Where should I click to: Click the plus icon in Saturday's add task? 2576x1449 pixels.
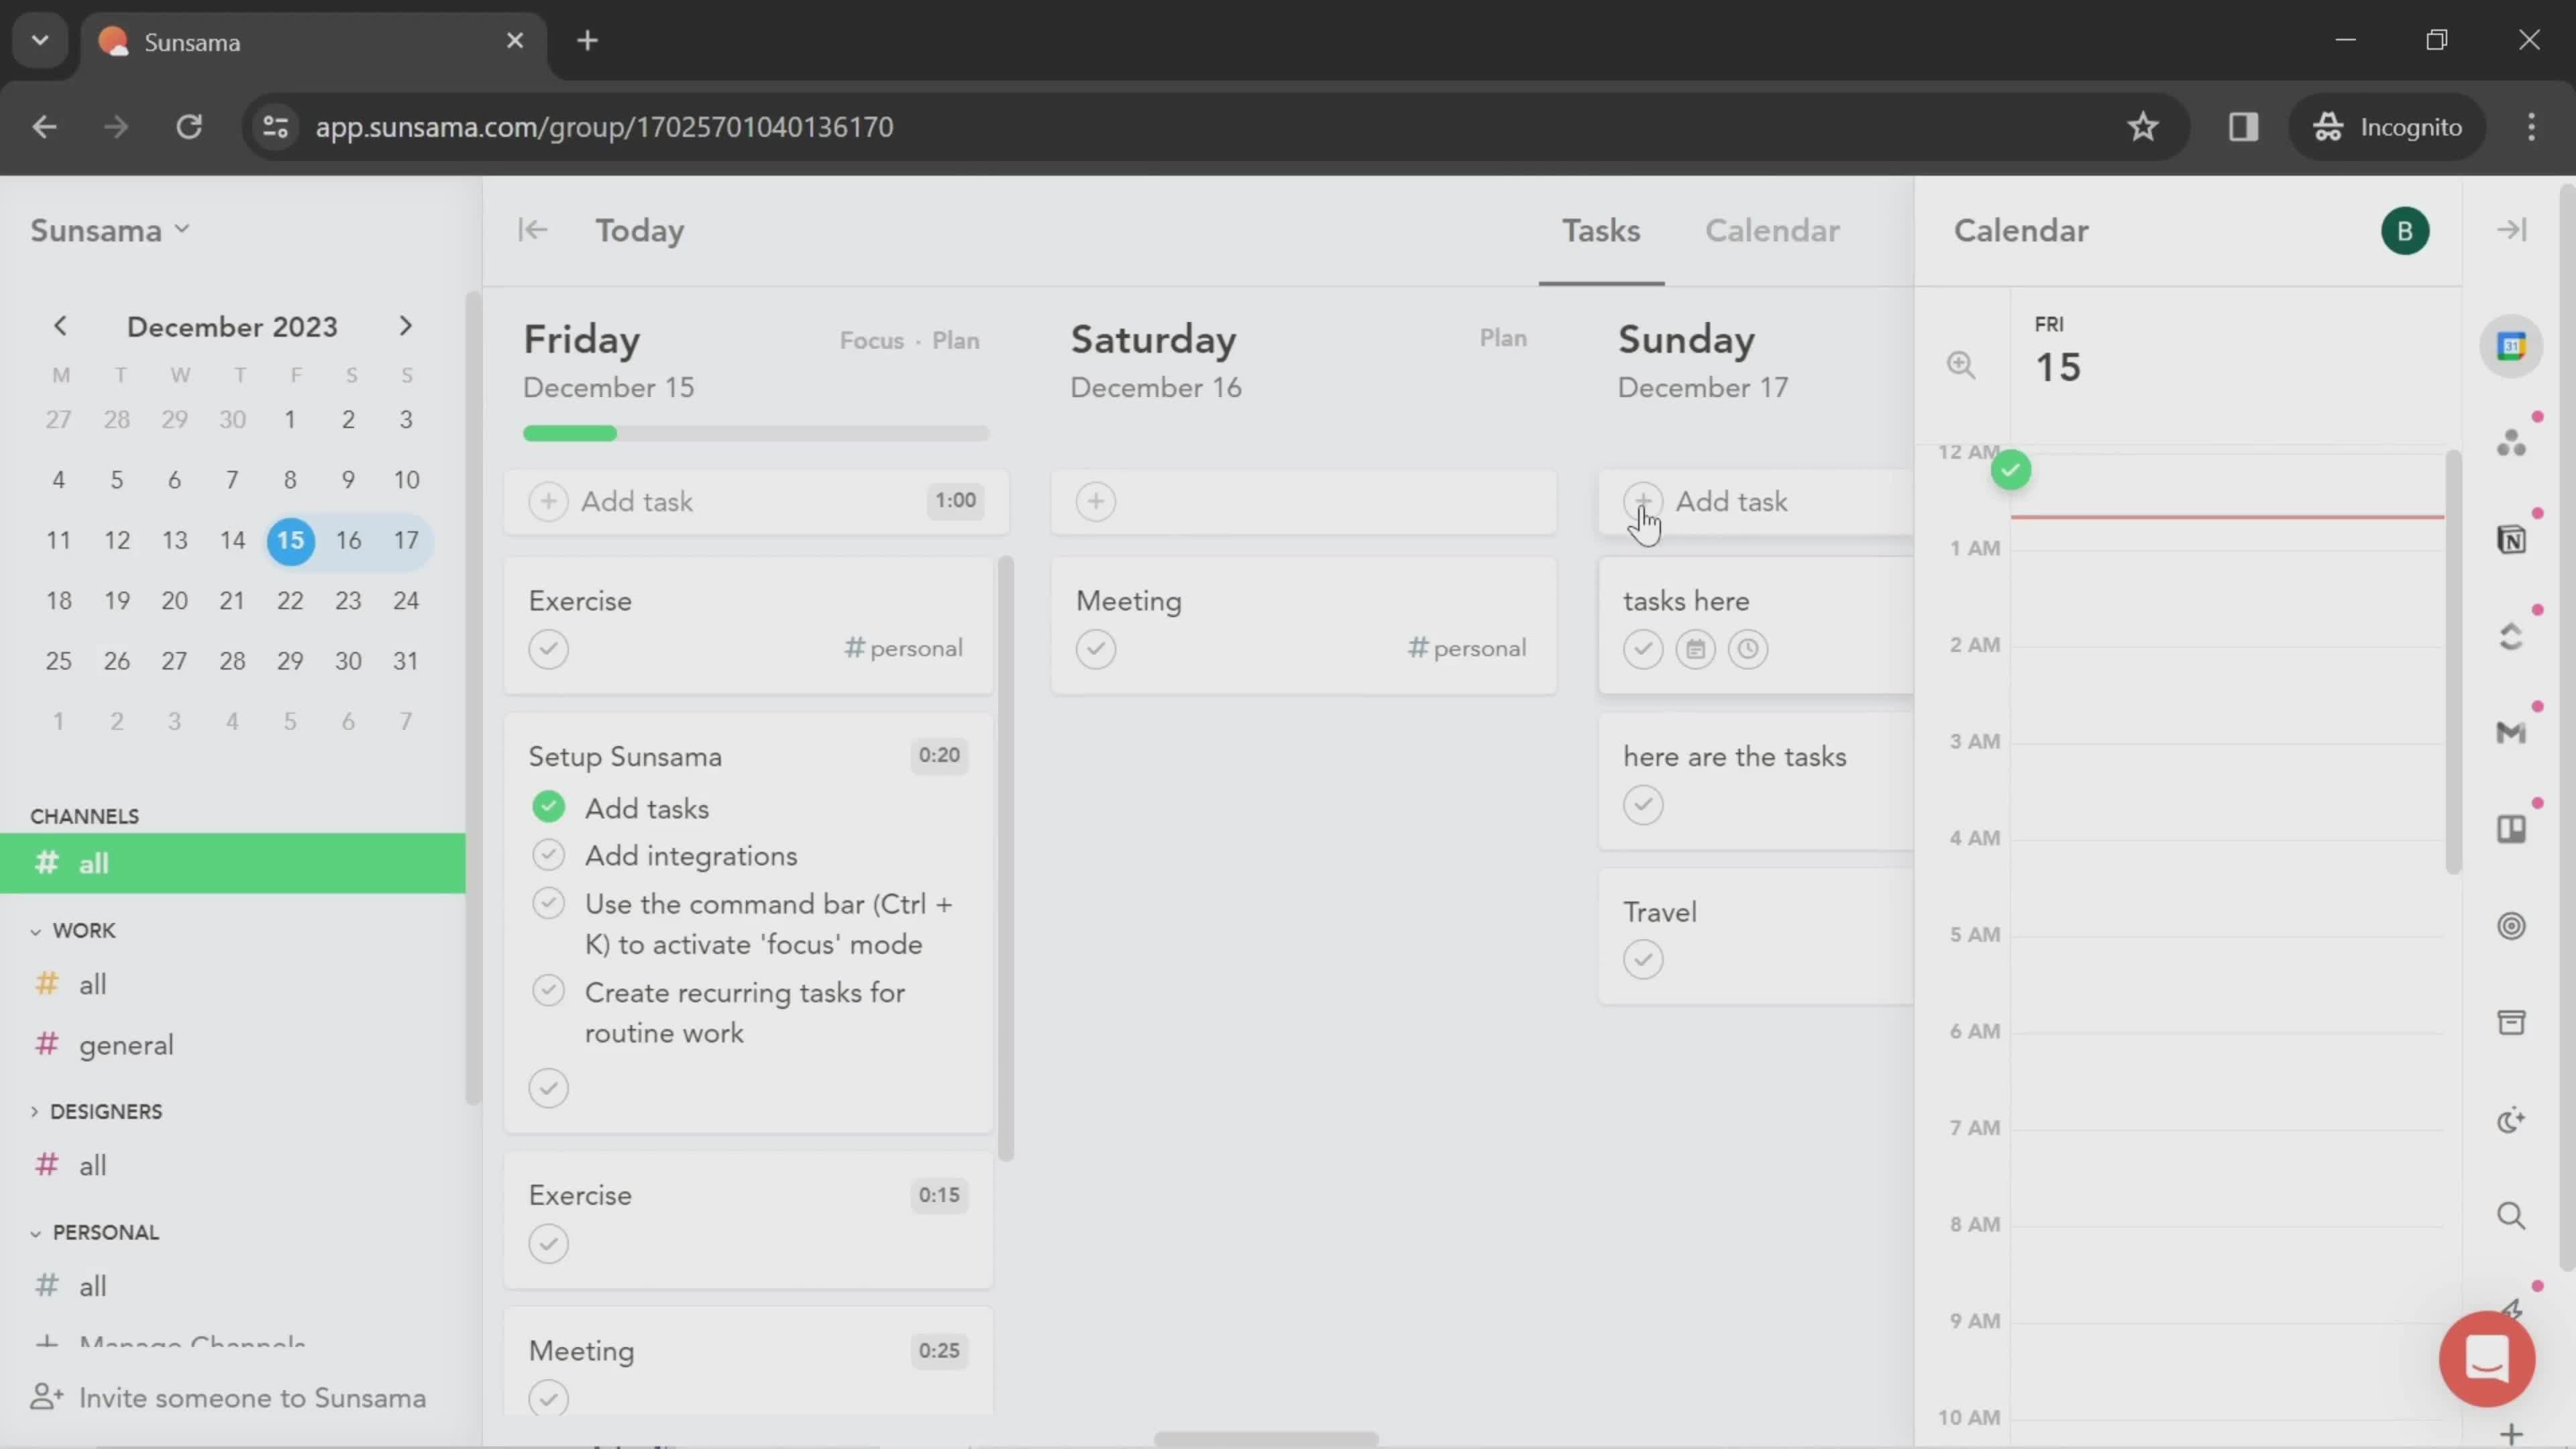click(x=1096, y=501)
